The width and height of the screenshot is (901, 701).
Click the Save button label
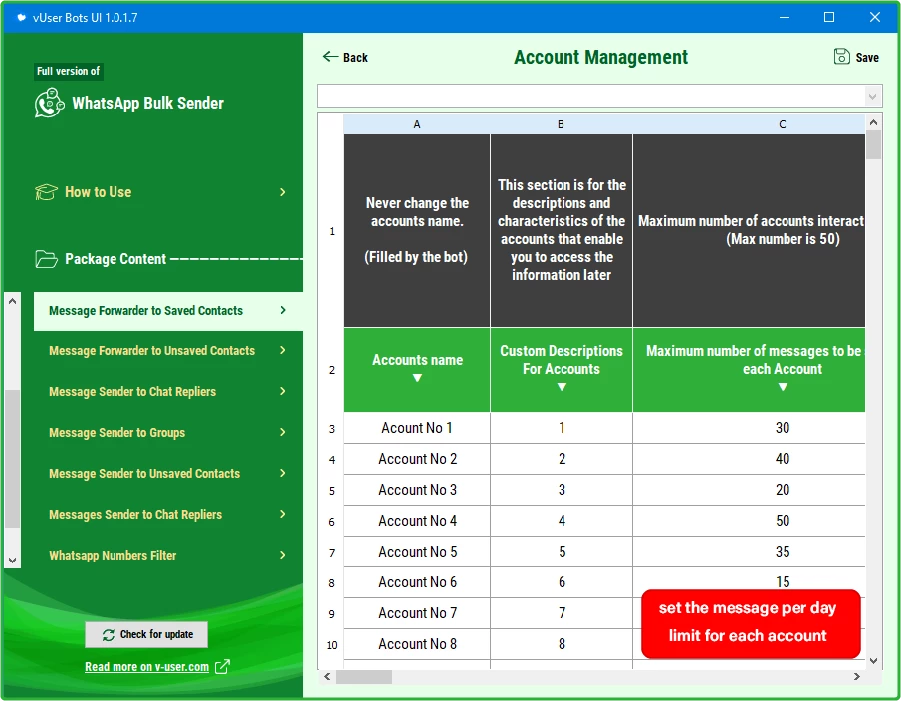[867, 57]
